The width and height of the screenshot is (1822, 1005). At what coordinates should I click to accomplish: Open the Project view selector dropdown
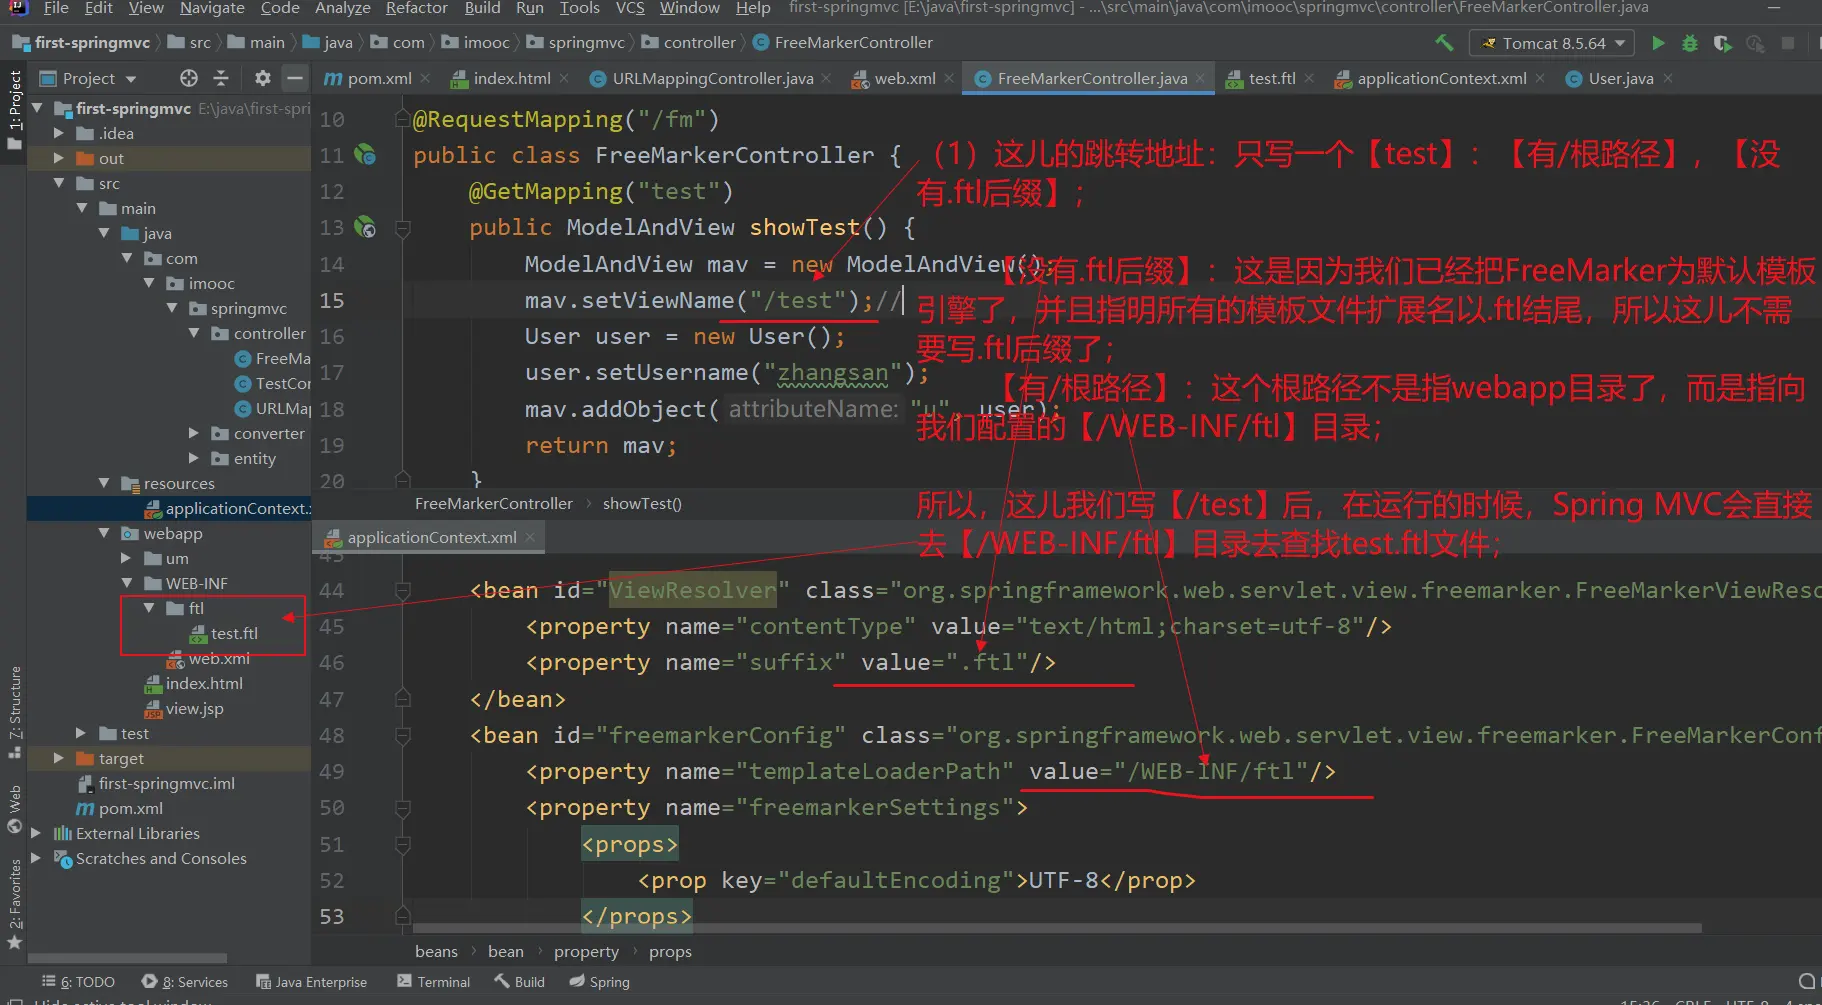click(99, 78)
